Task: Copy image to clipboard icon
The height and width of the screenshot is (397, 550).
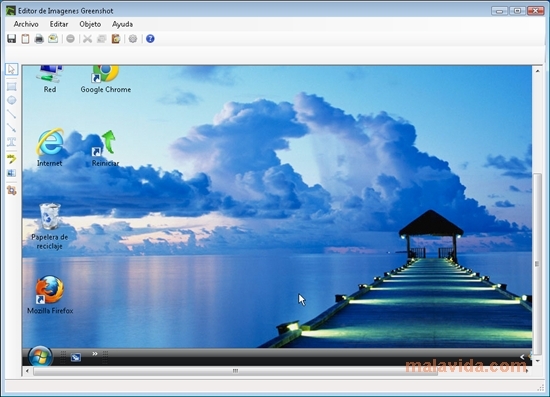Action: [25, 39]
